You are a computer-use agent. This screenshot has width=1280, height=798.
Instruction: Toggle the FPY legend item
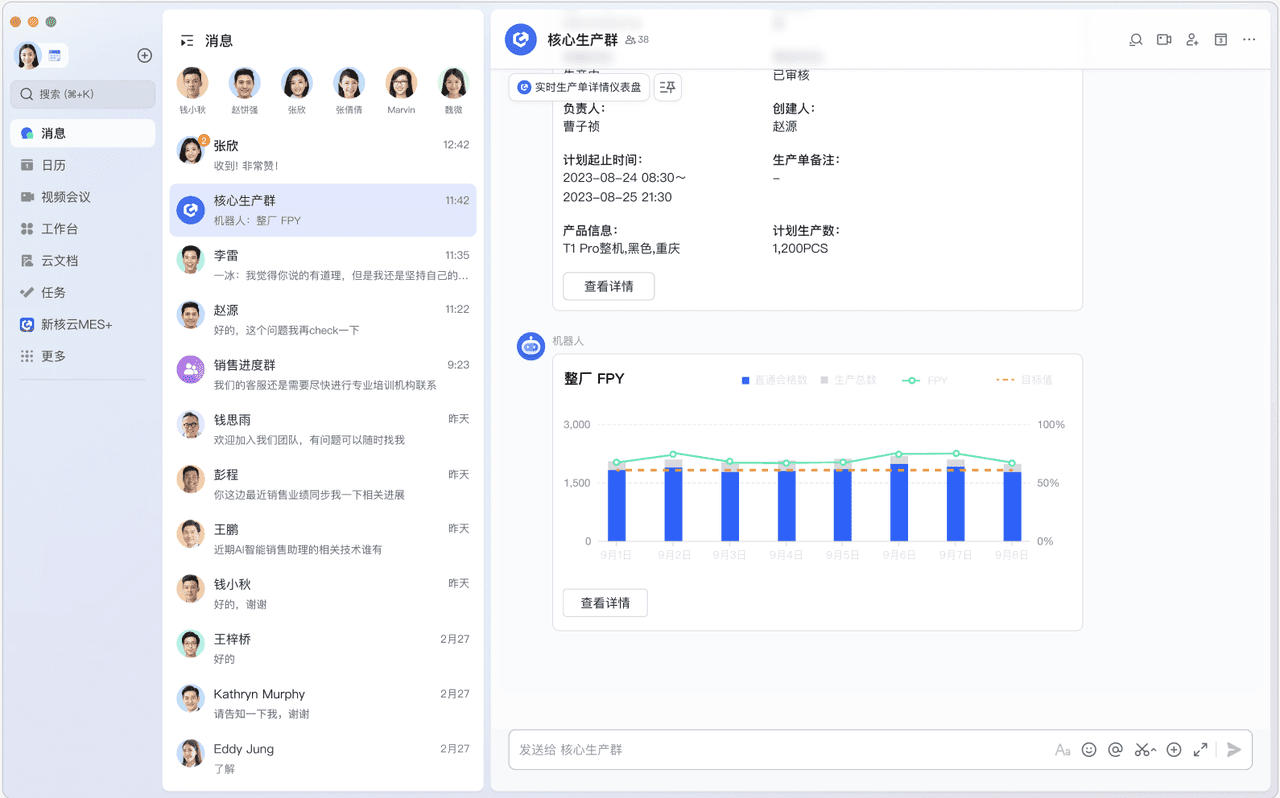[925, 380]
